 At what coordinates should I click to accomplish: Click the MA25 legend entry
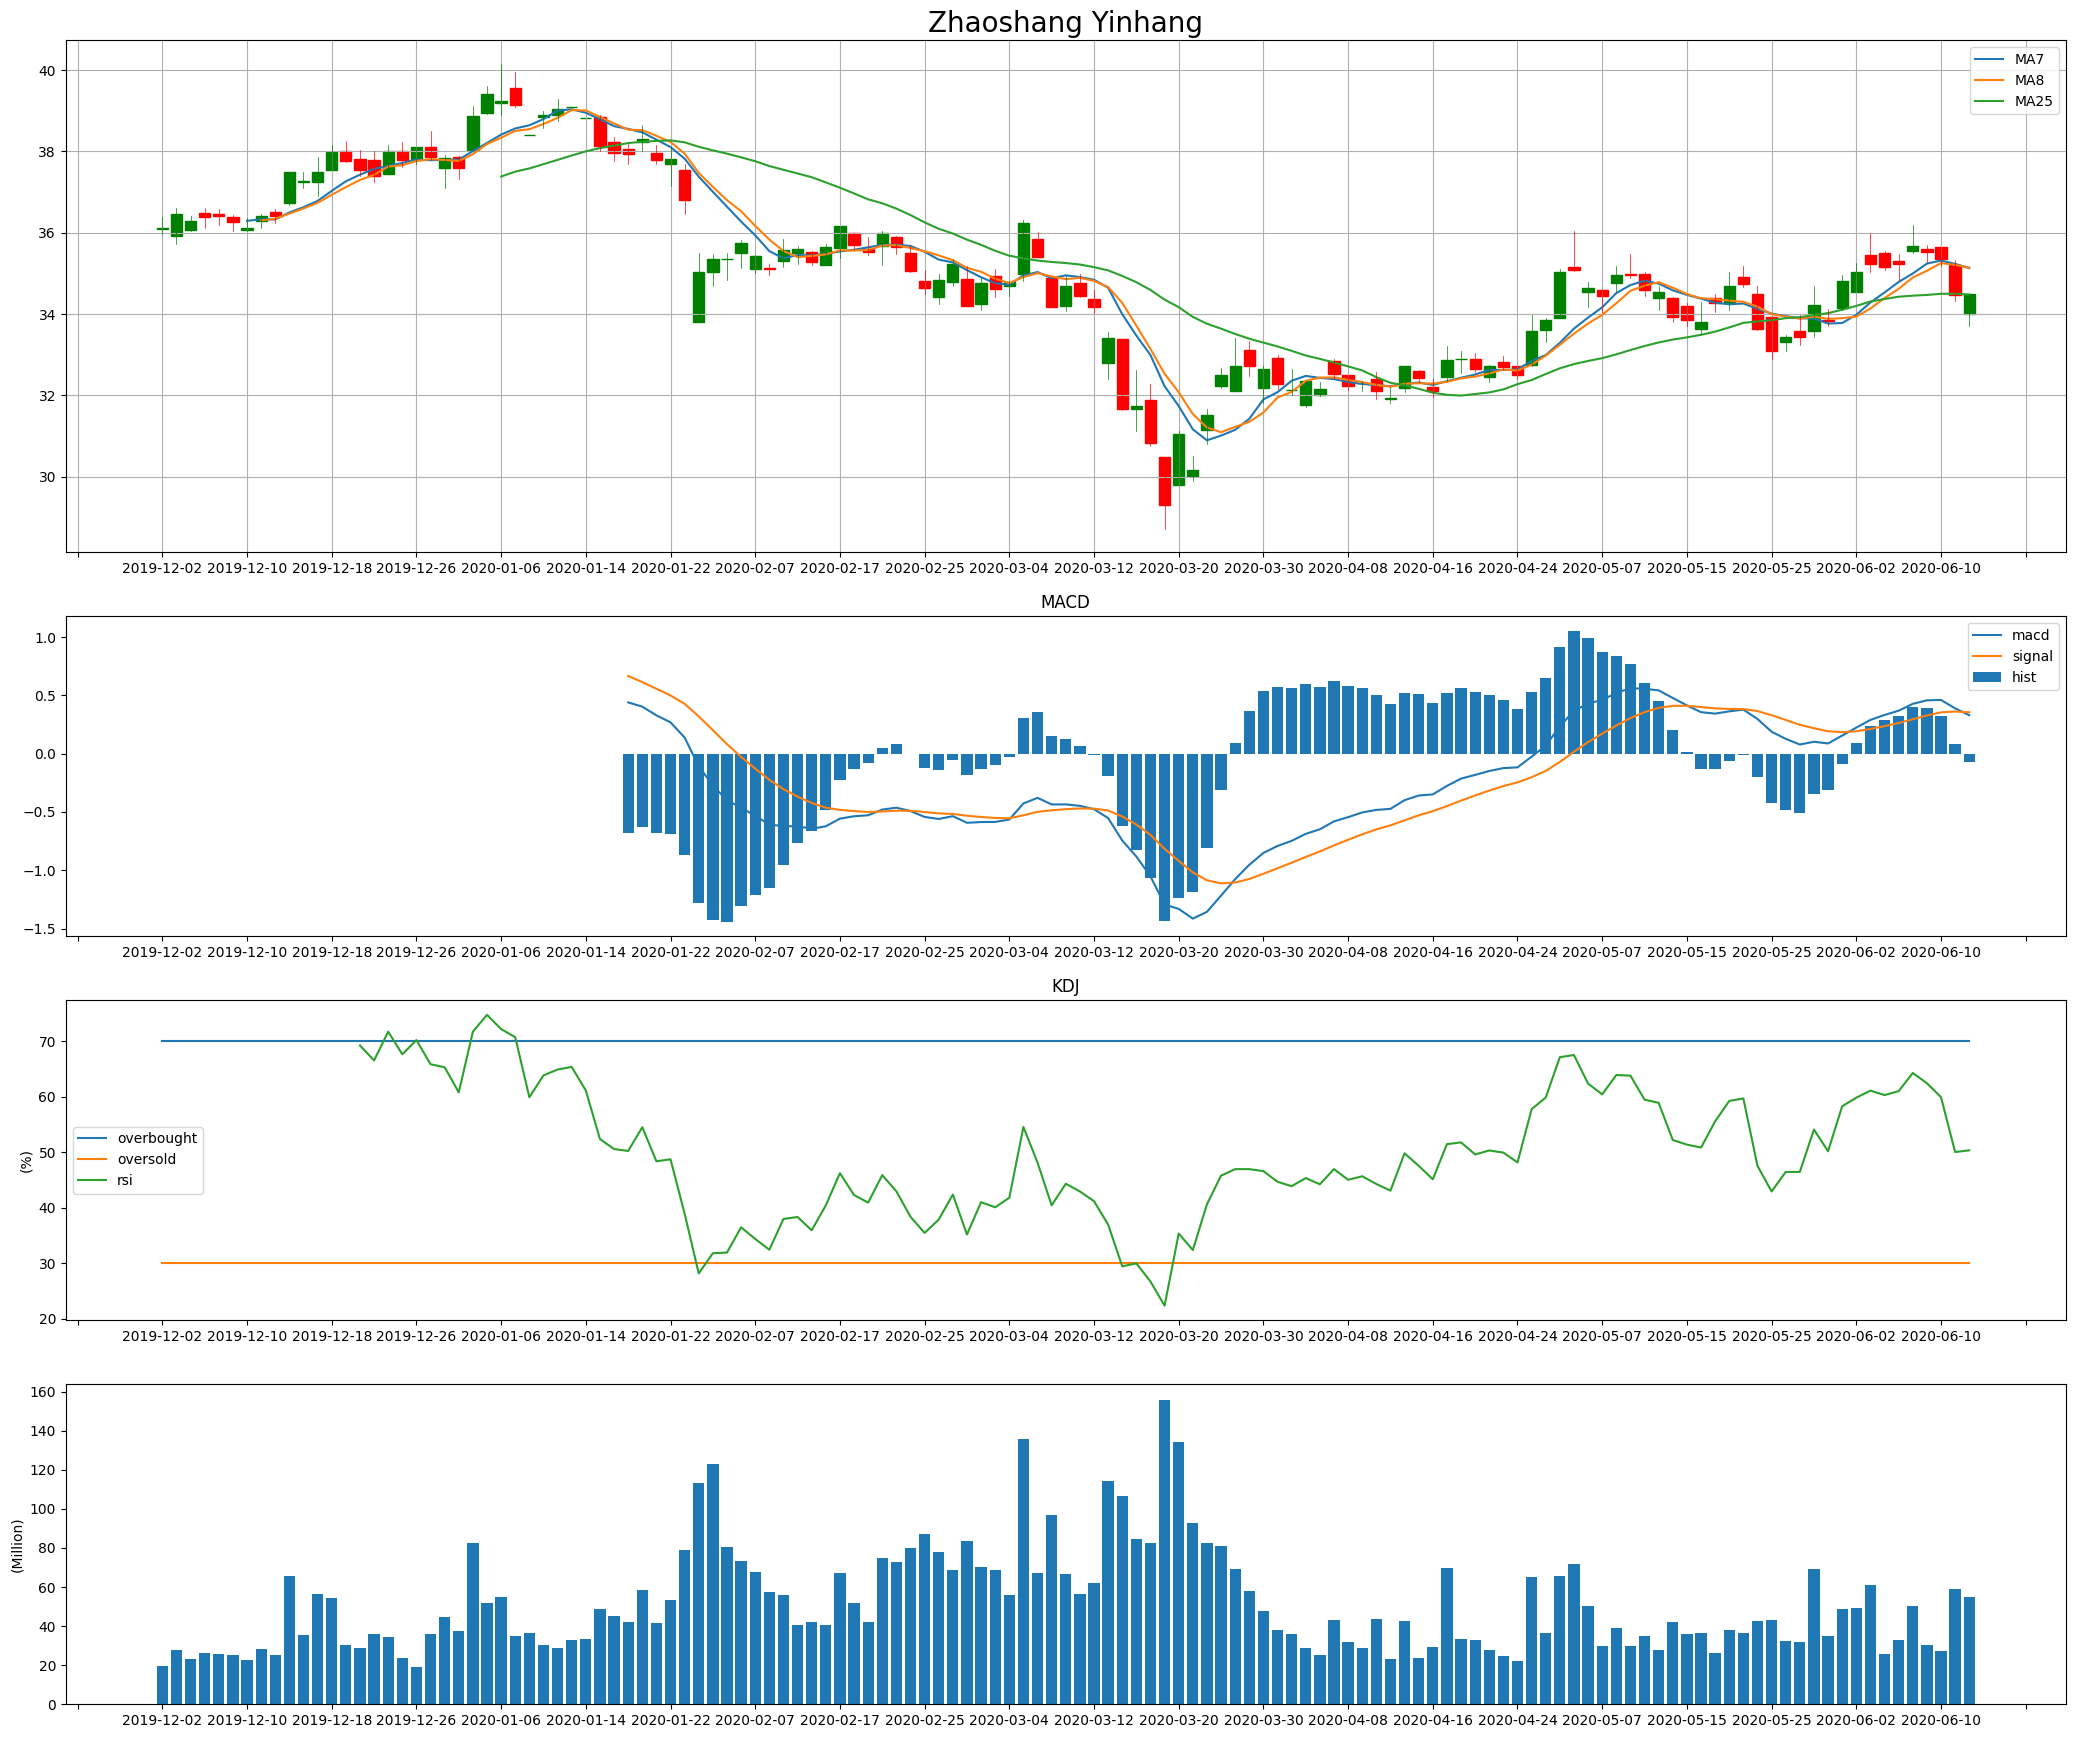(2032, 101)
